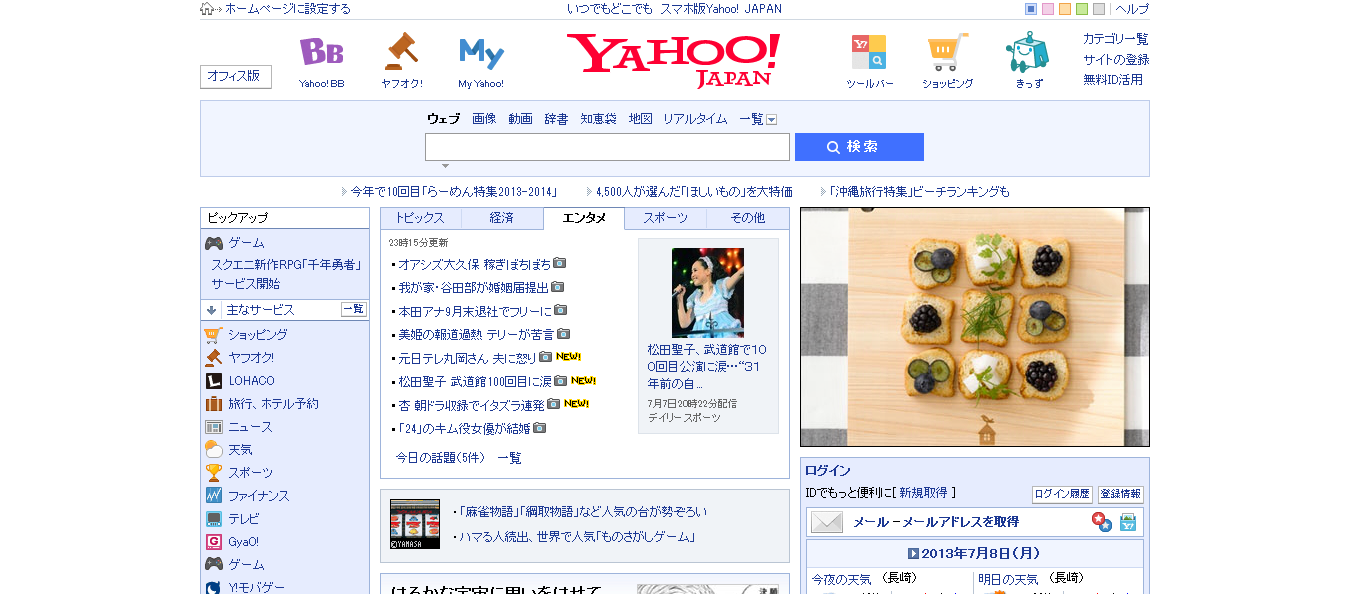1349x594 pixels.
Task: Switch to the トピックス tab
Action: (421, 218)
